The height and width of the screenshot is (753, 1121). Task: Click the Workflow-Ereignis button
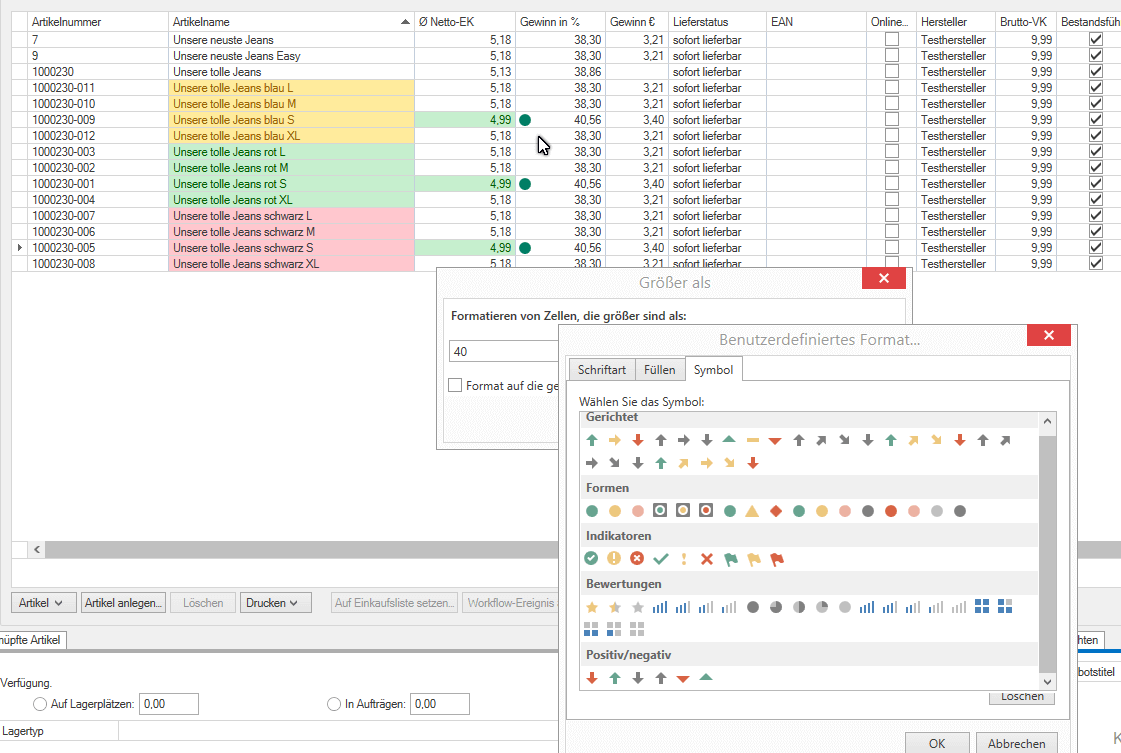(510, 603)
